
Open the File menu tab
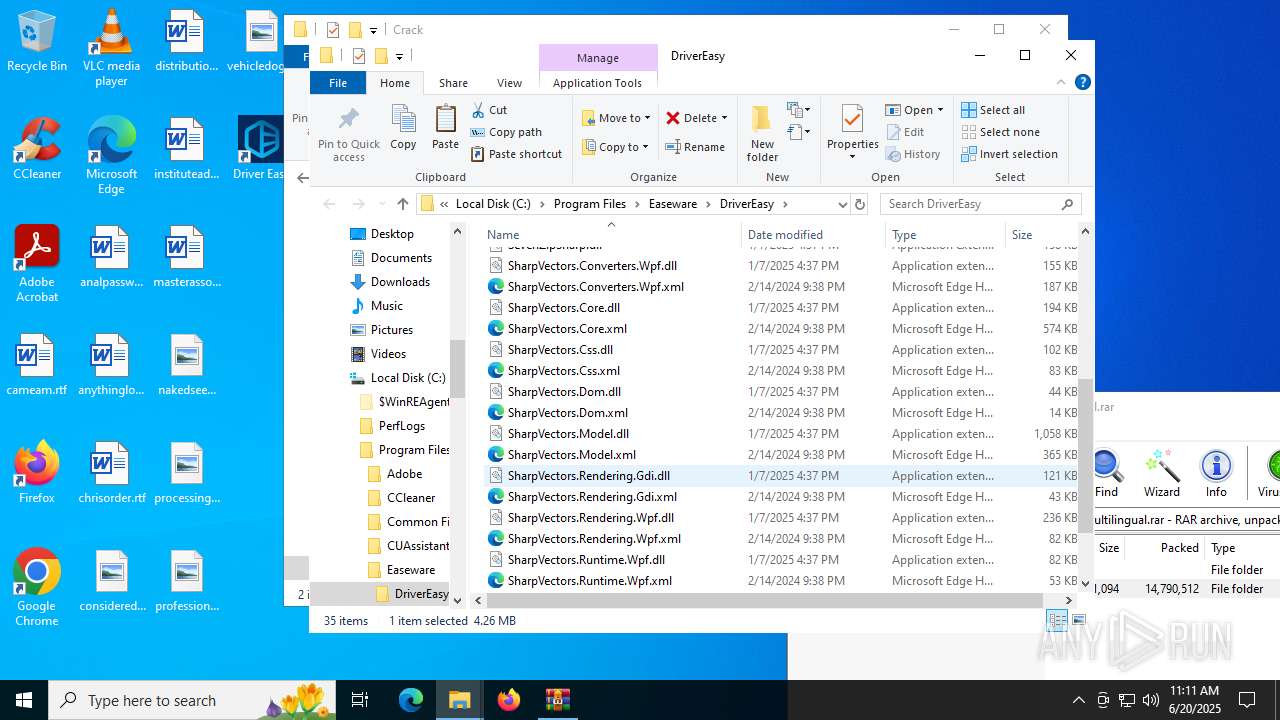click(x=338, y=83)
